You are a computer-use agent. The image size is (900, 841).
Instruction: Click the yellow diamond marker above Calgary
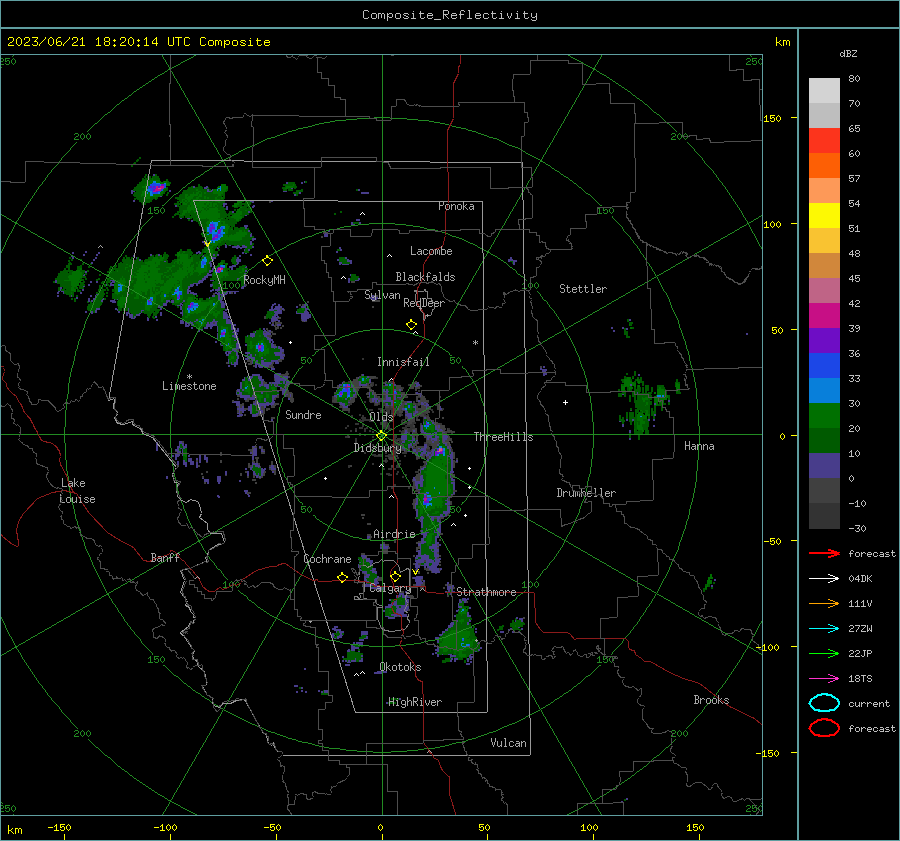click(395, 576)
